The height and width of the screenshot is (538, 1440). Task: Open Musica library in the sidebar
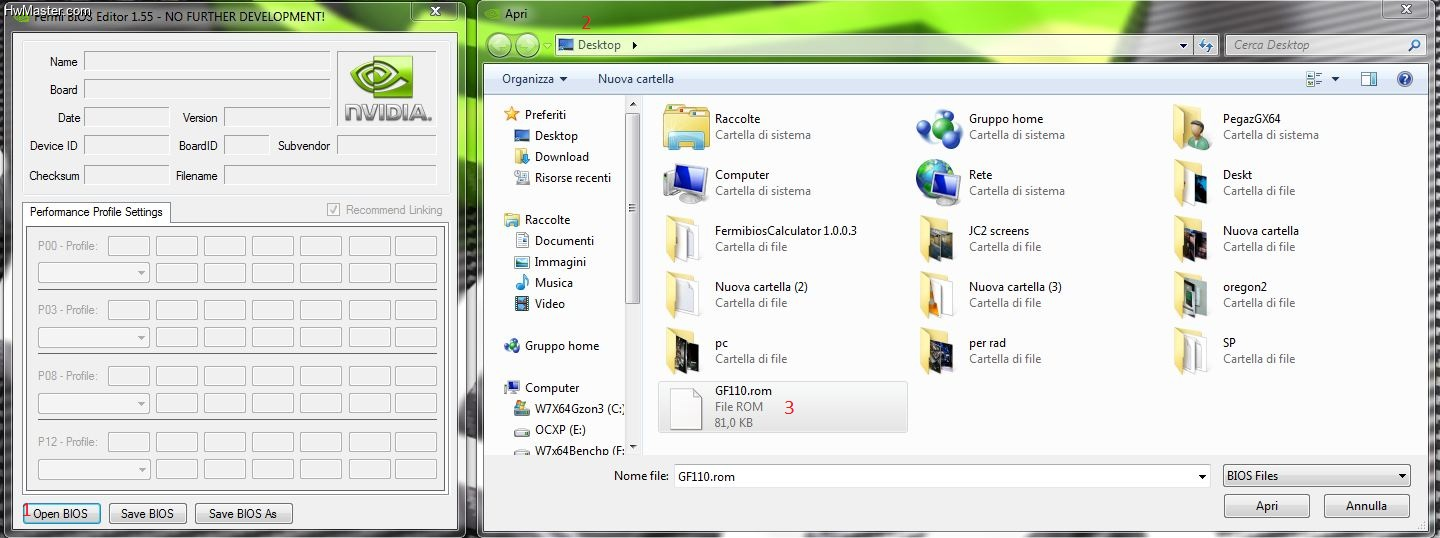[554, 283]
